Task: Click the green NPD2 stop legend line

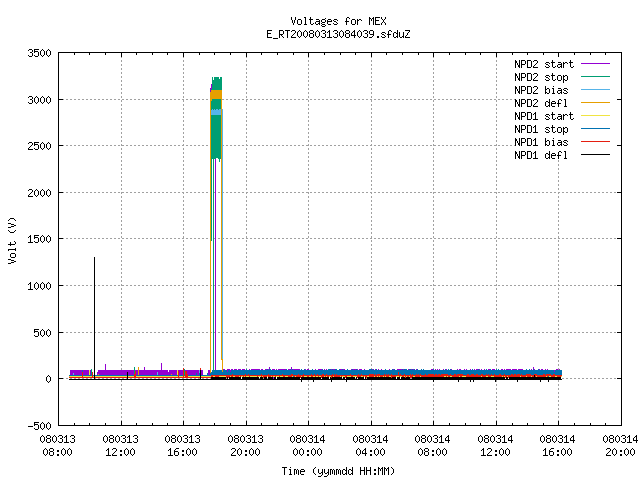Action: click(596, 77)
